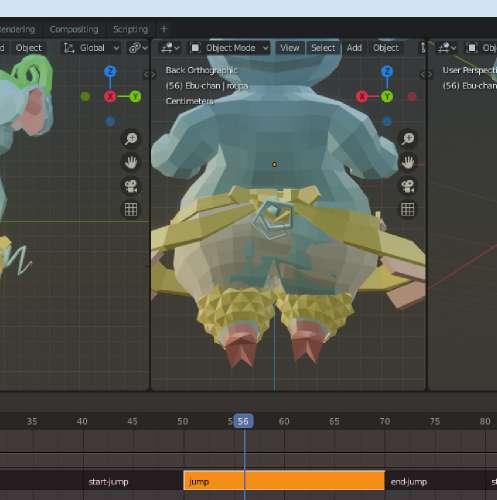Expand toolbar arrow of Back Orthographic viewport

point(154,75)
